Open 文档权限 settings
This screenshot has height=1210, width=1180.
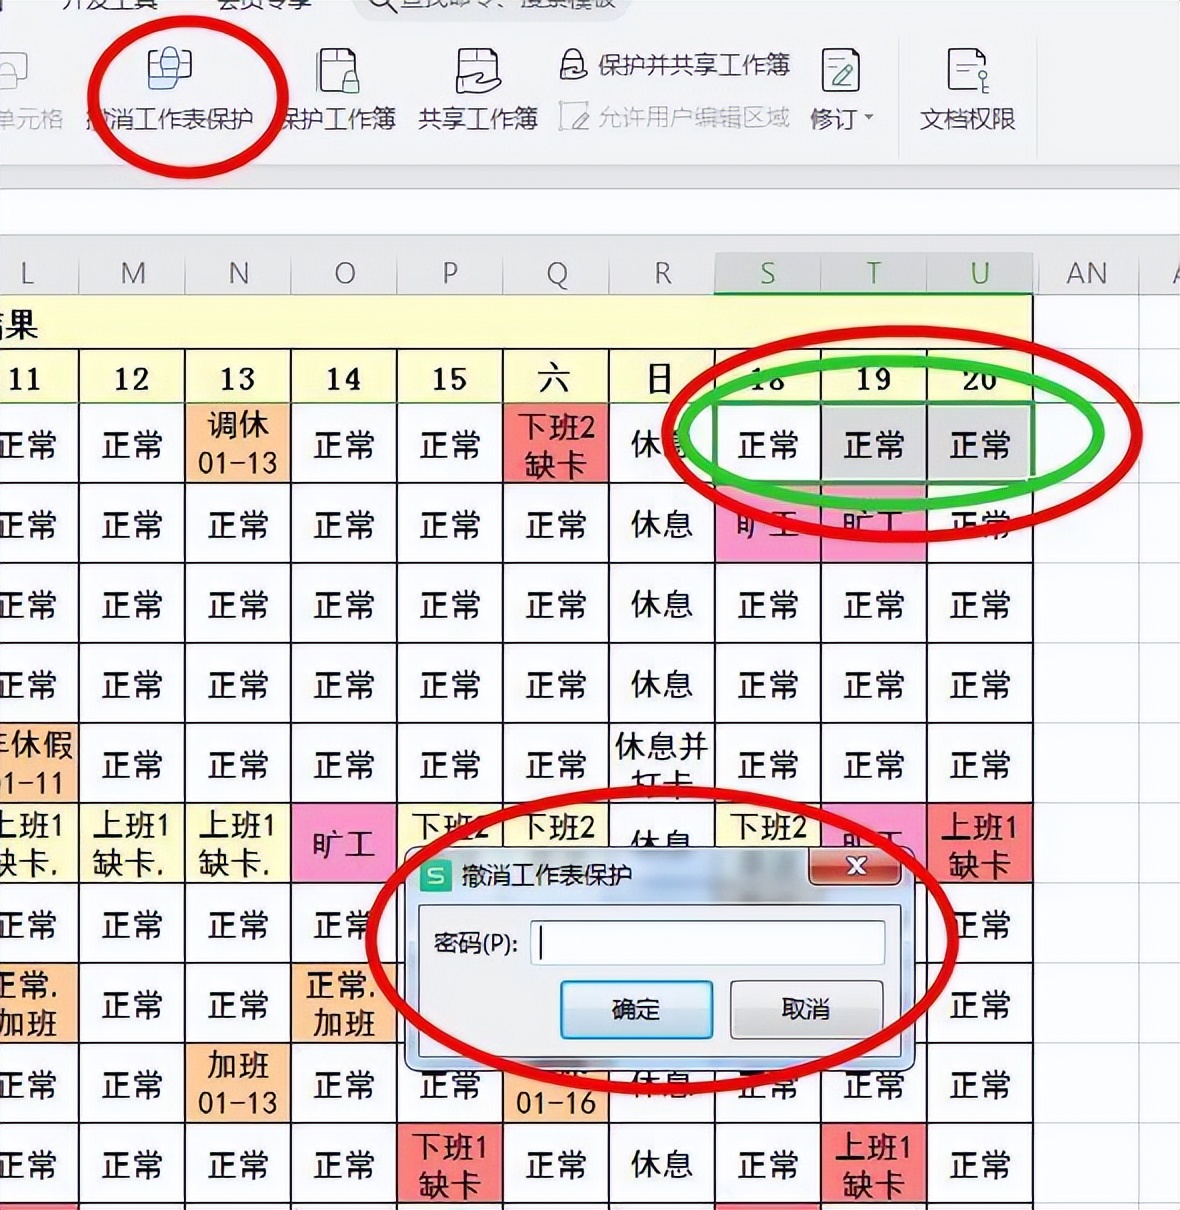point(967,91)
